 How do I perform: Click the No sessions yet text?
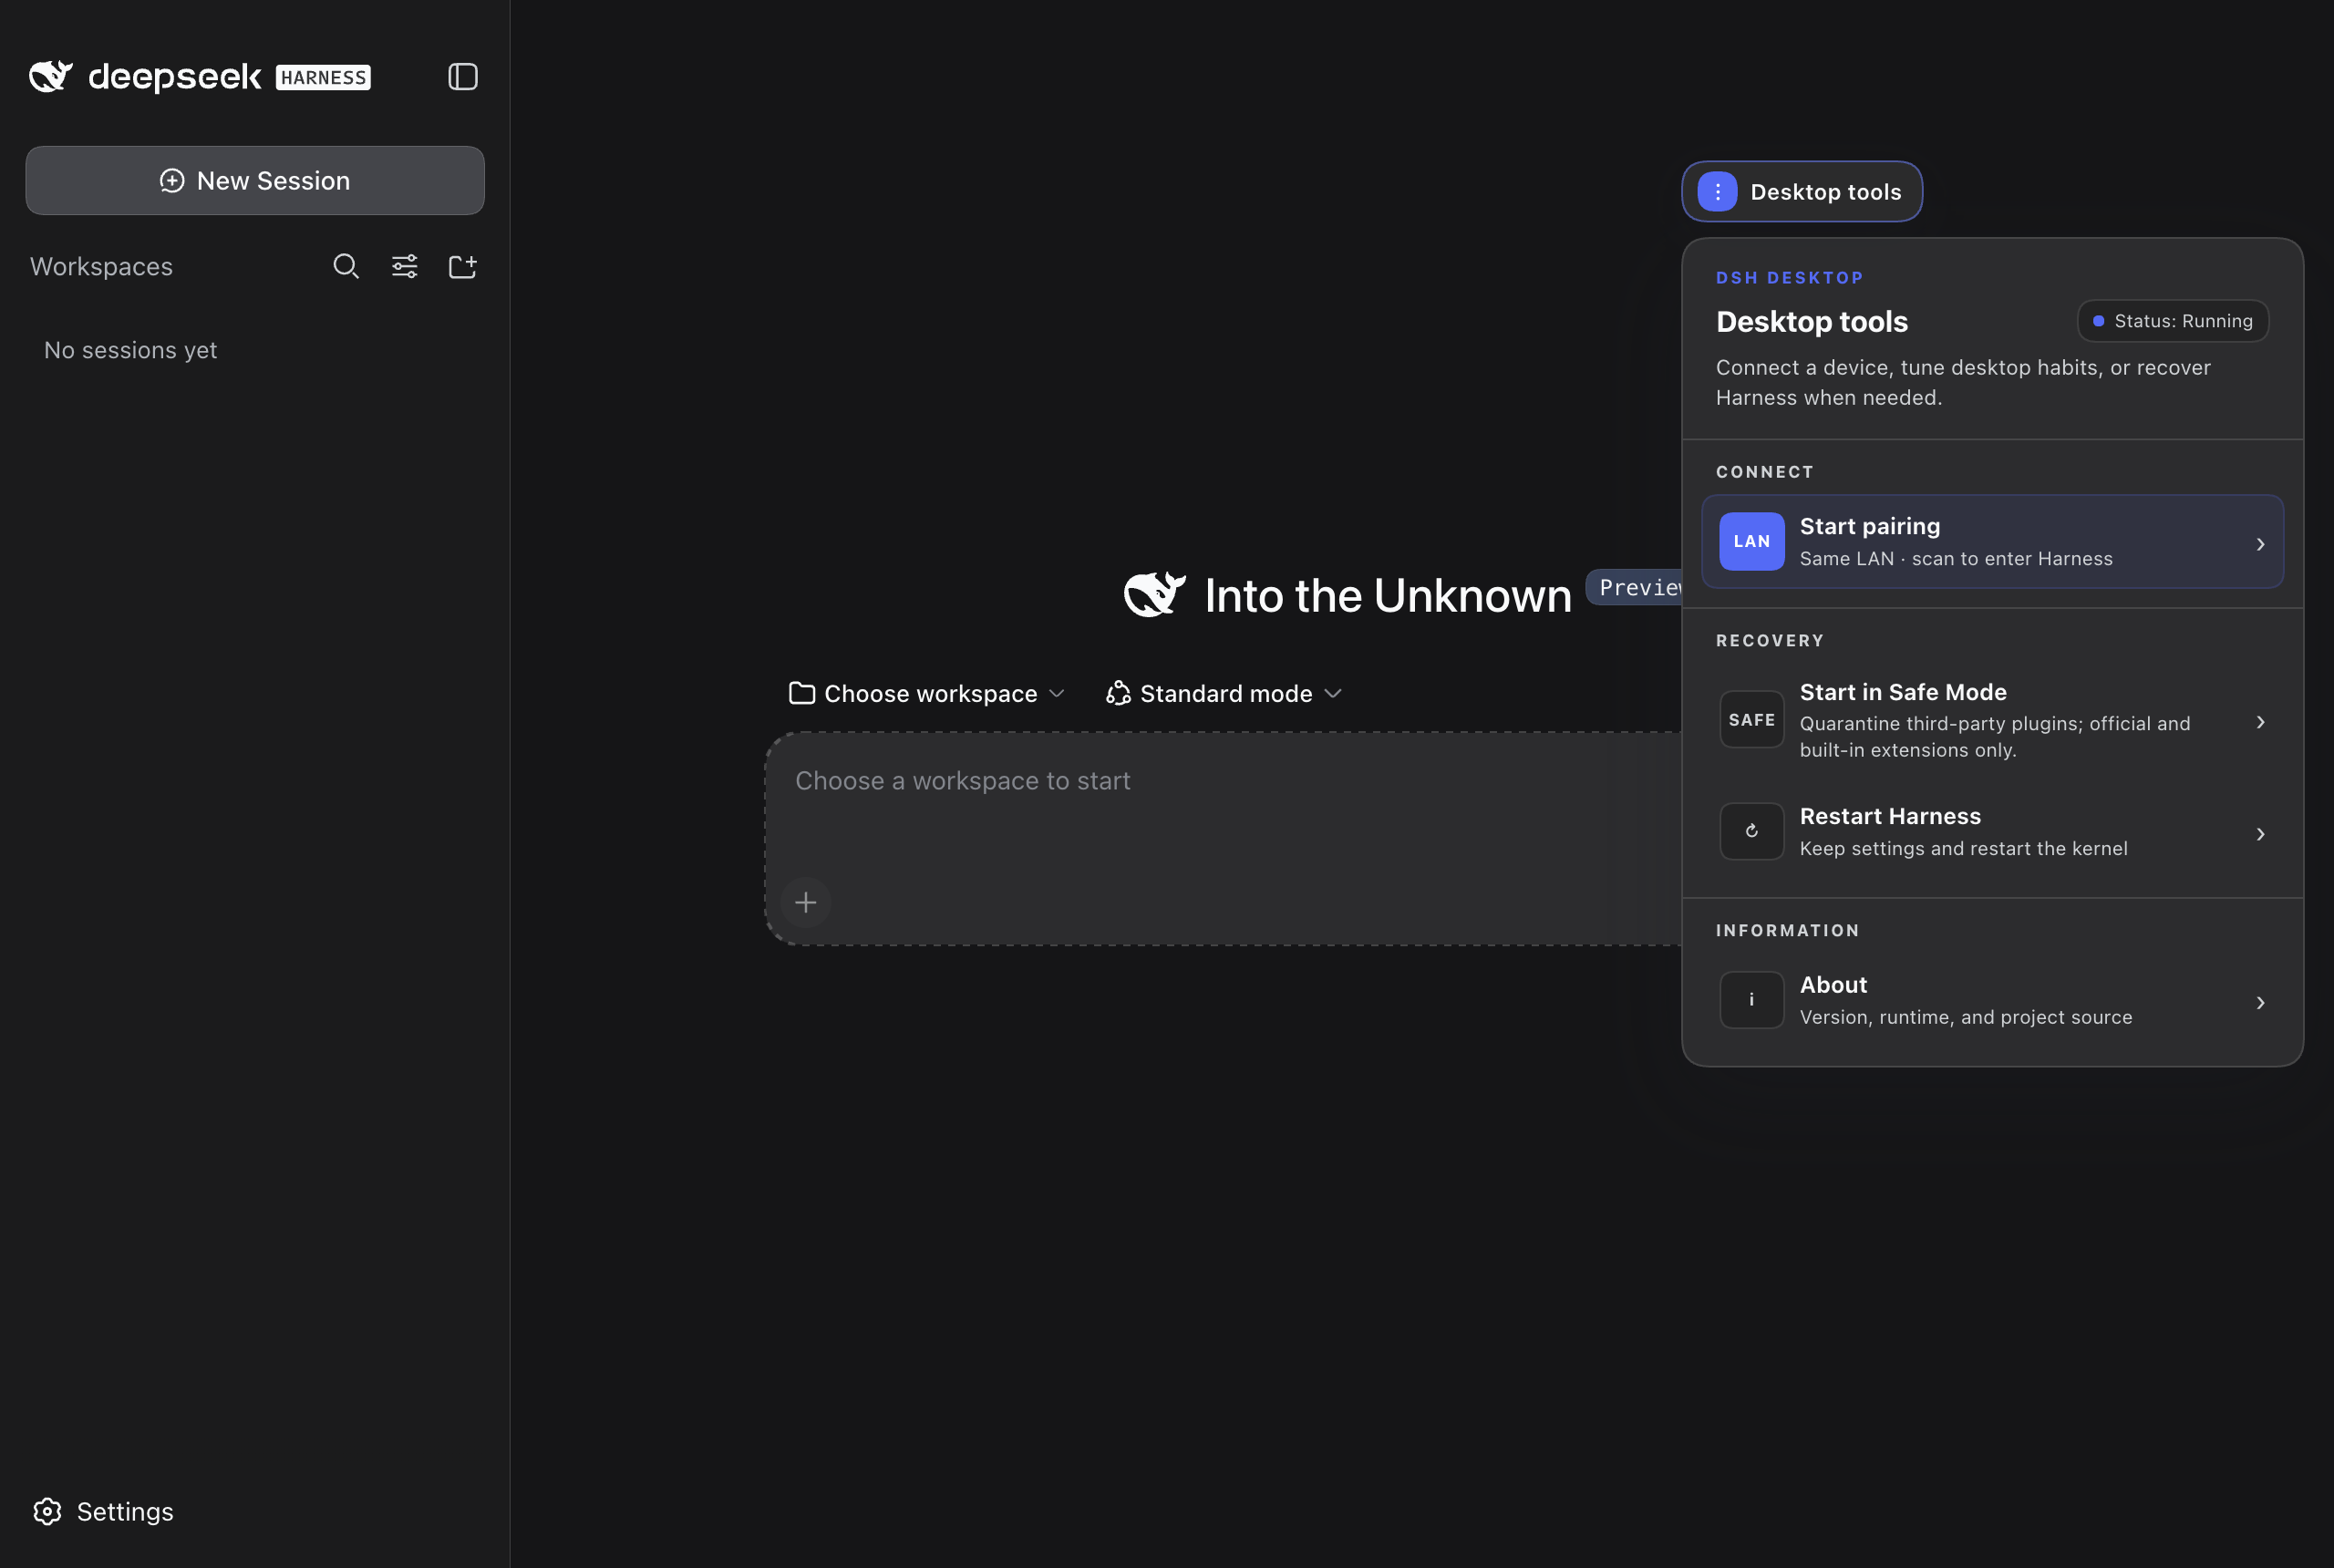click(x=130, y=350)
